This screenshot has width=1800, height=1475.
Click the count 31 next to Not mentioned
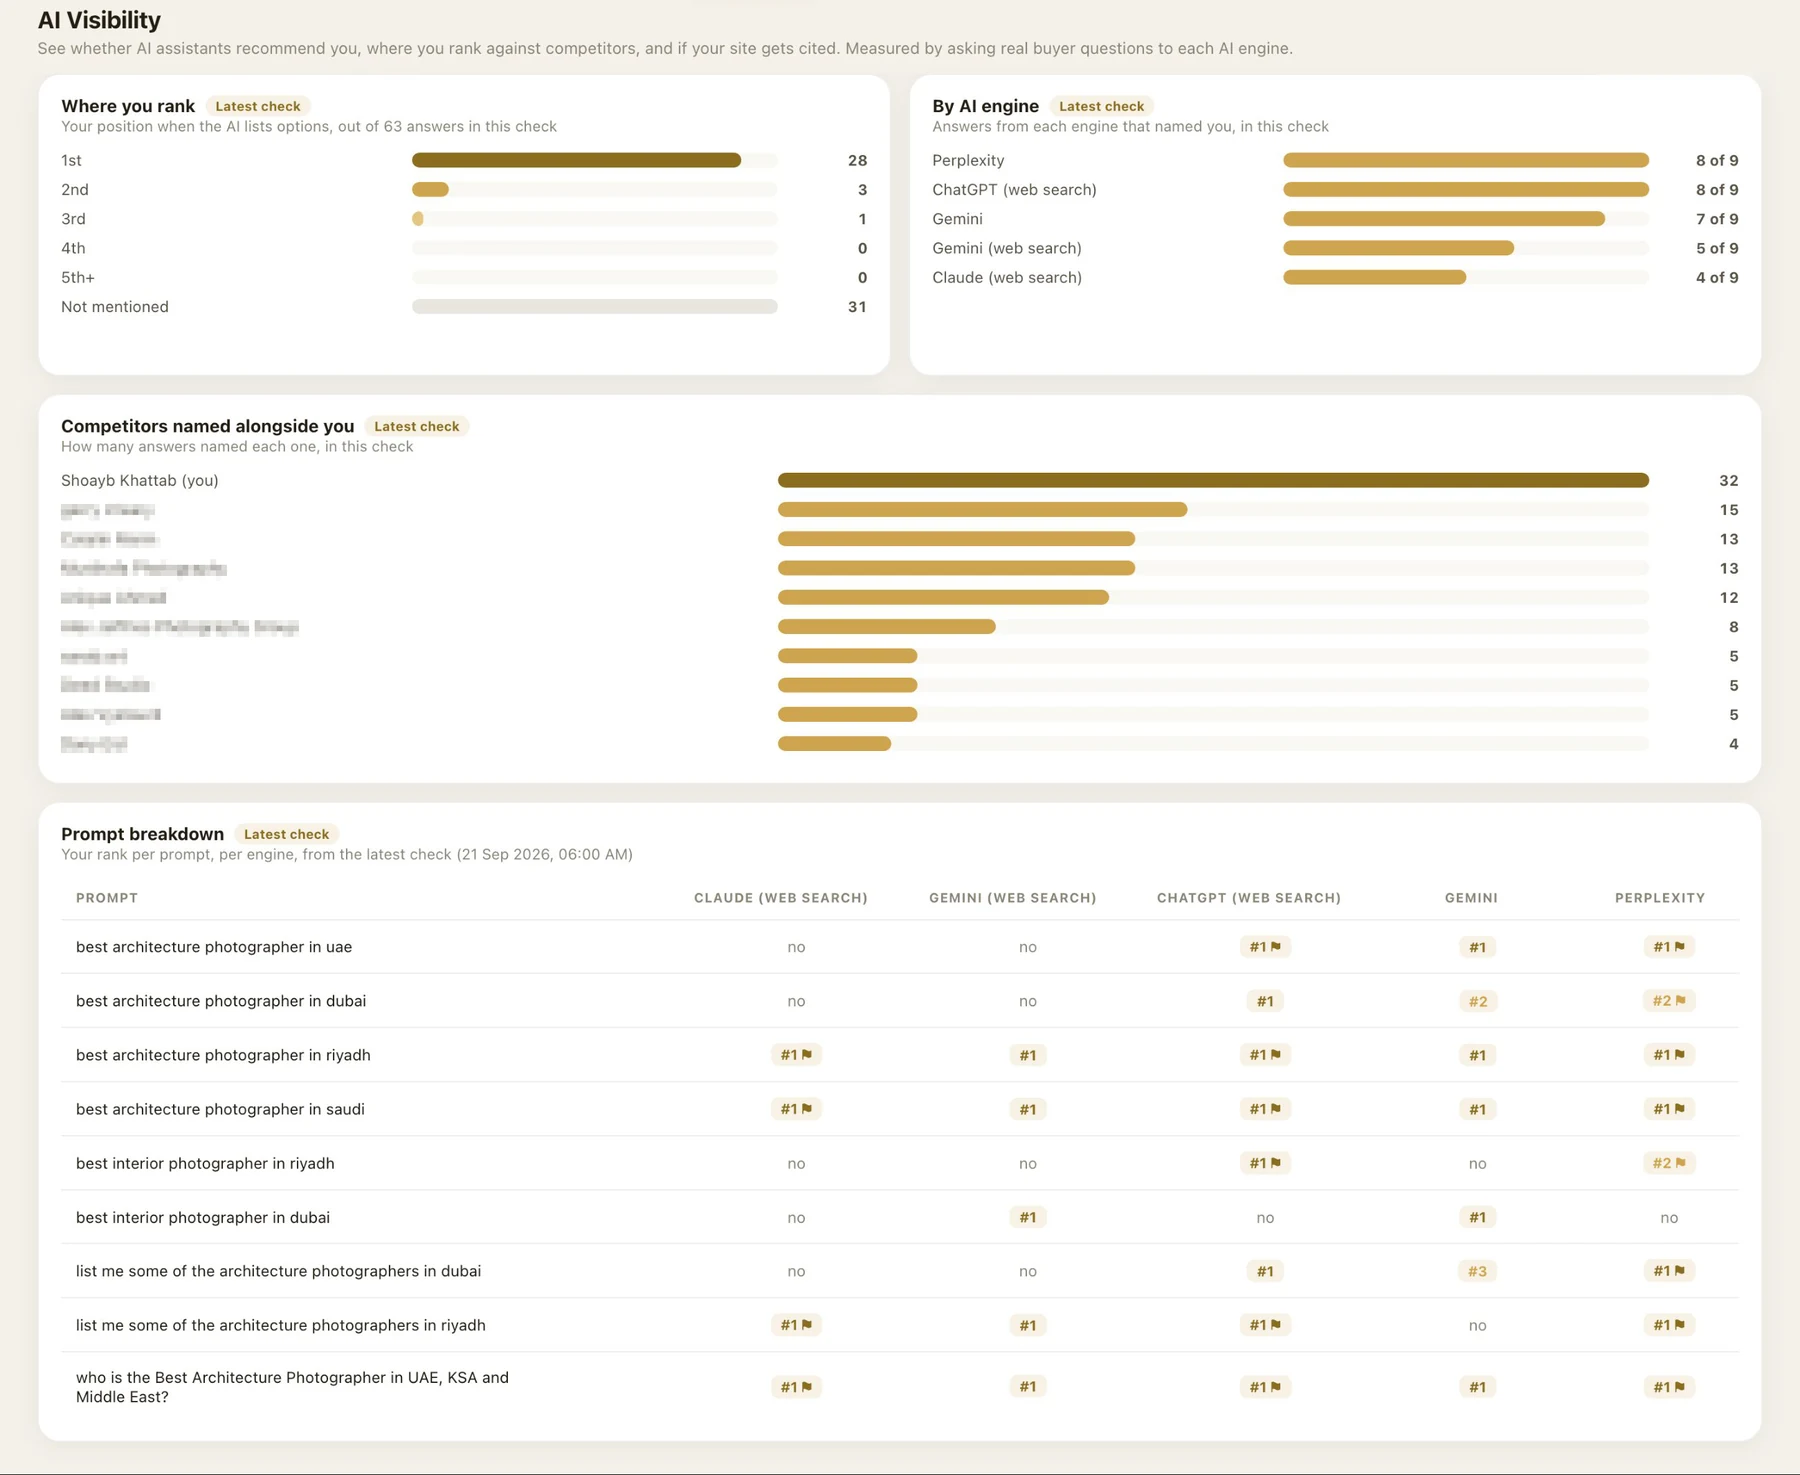coord(857,306)
